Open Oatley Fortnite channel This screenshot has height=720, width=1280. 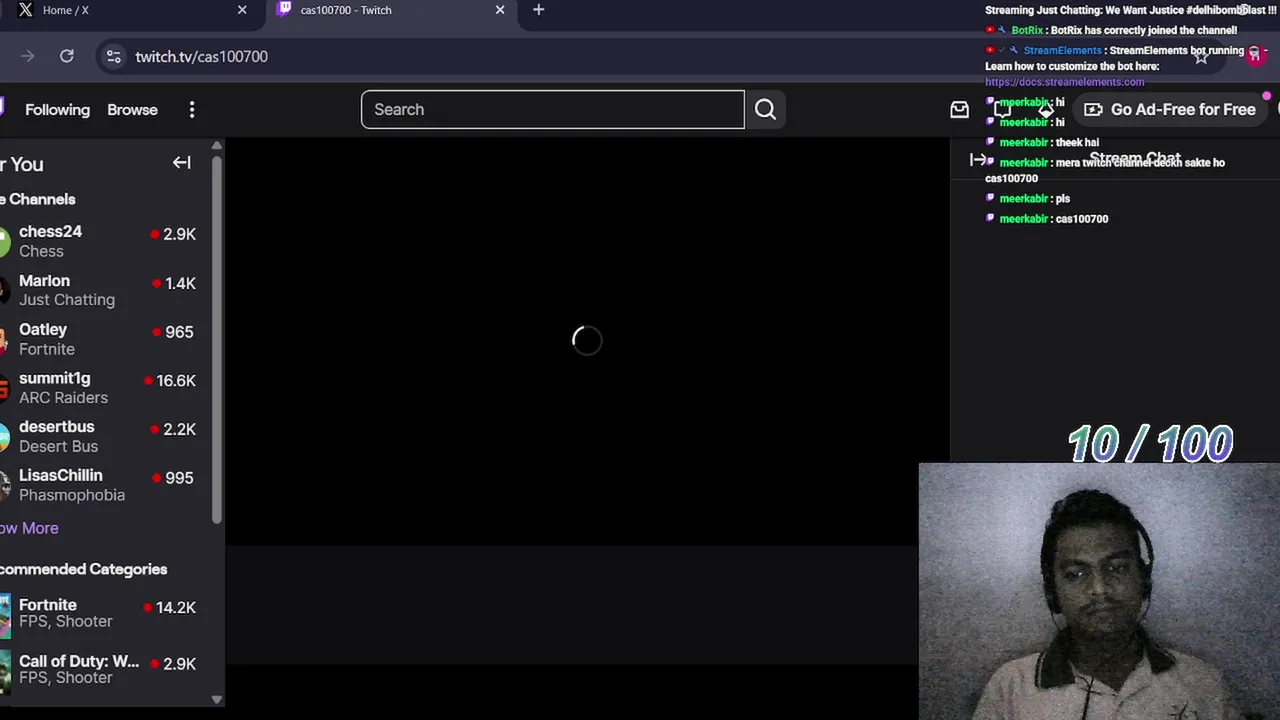click(107, 339)
